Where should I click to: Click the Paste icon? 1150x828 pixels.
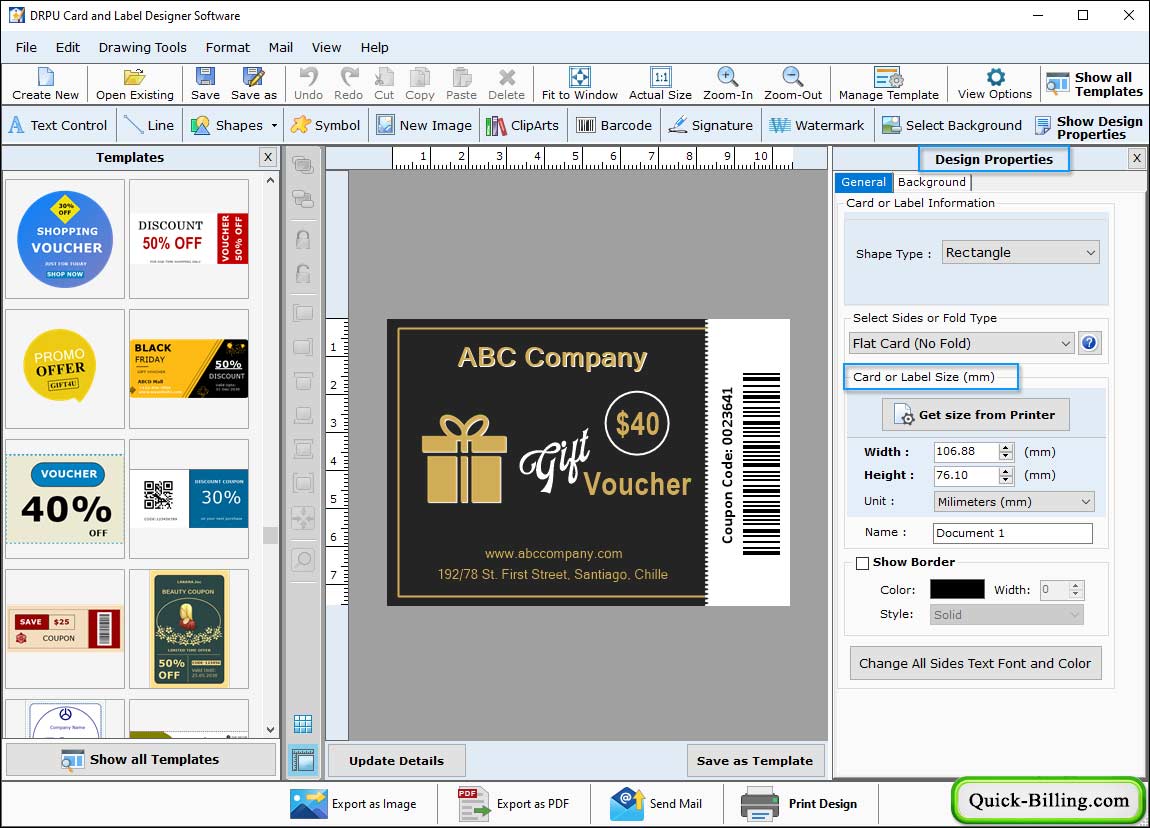[461, 84]
